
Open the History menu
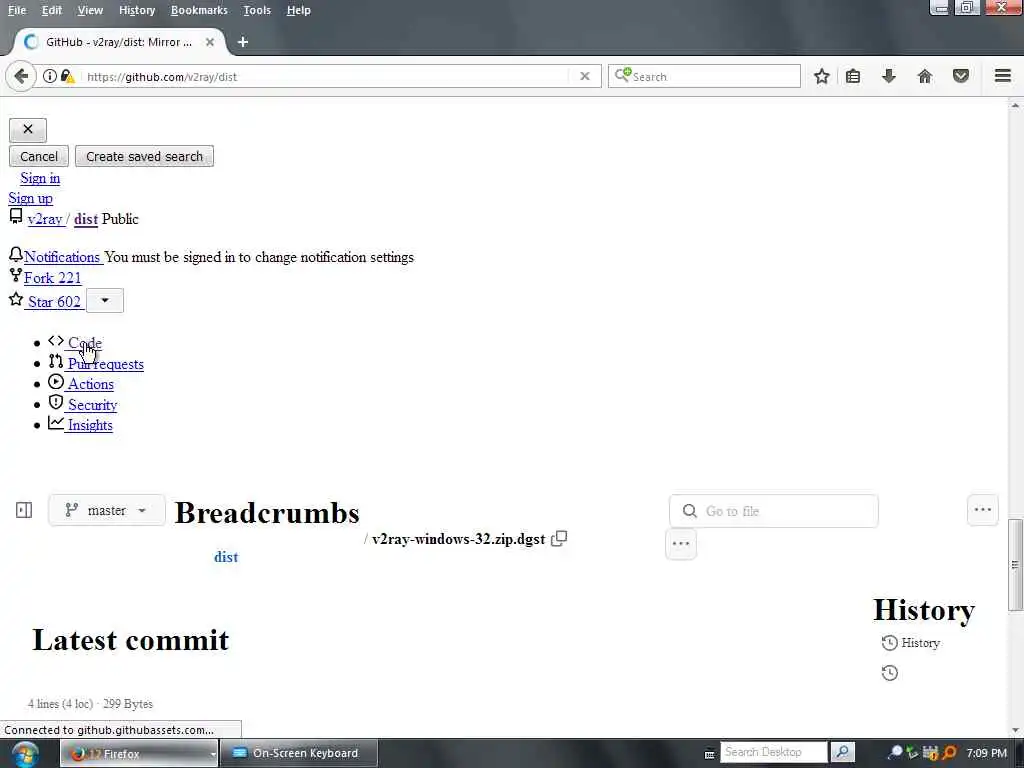(x=137, y=10)
